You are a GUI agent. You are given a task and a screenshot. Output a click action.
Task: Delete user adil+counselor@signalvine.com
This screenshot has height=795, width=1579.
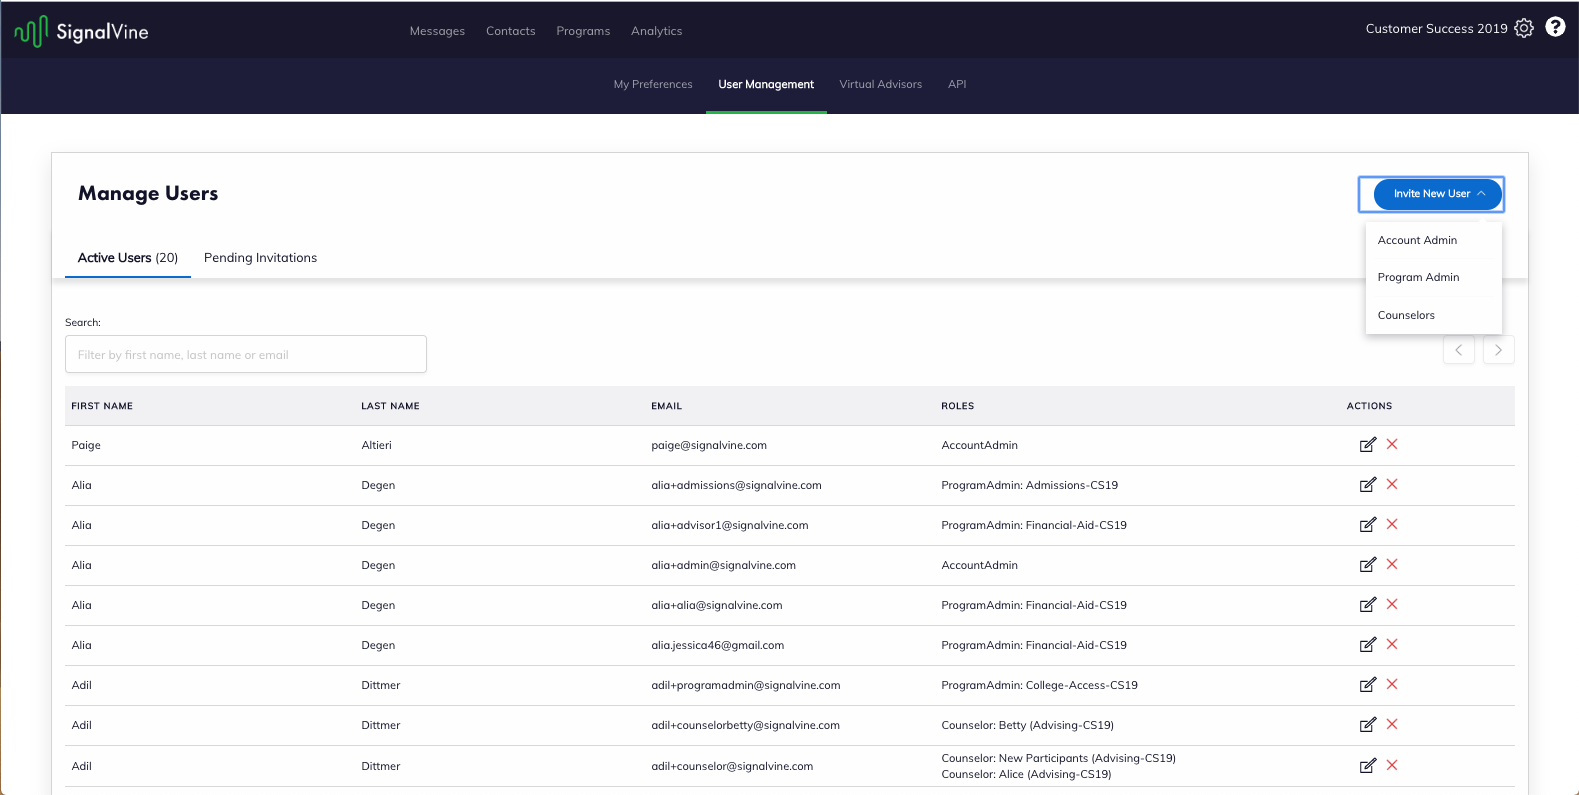pos(1392,765)
